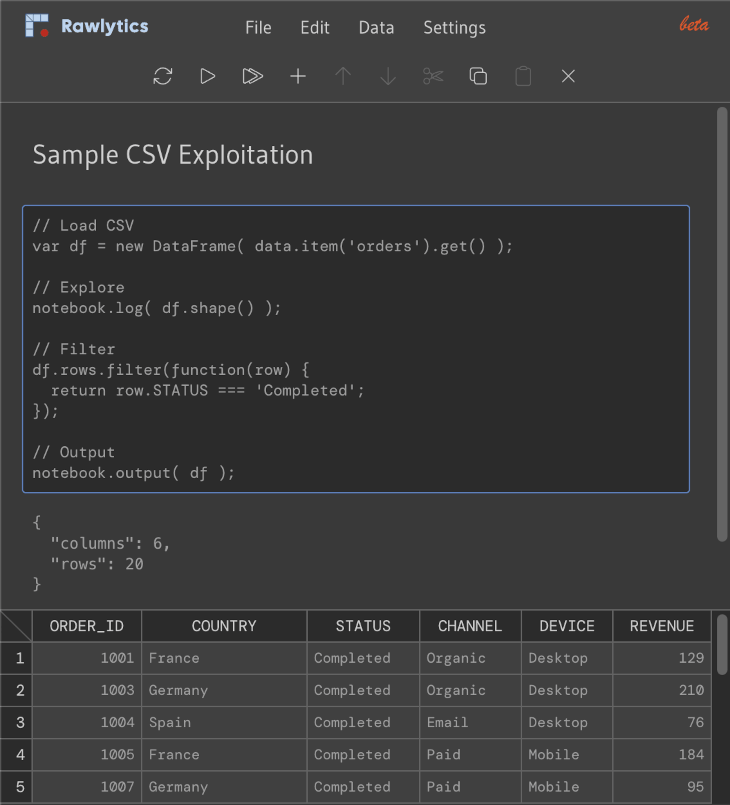Click the Email channel cell

[x=470, y=723]
